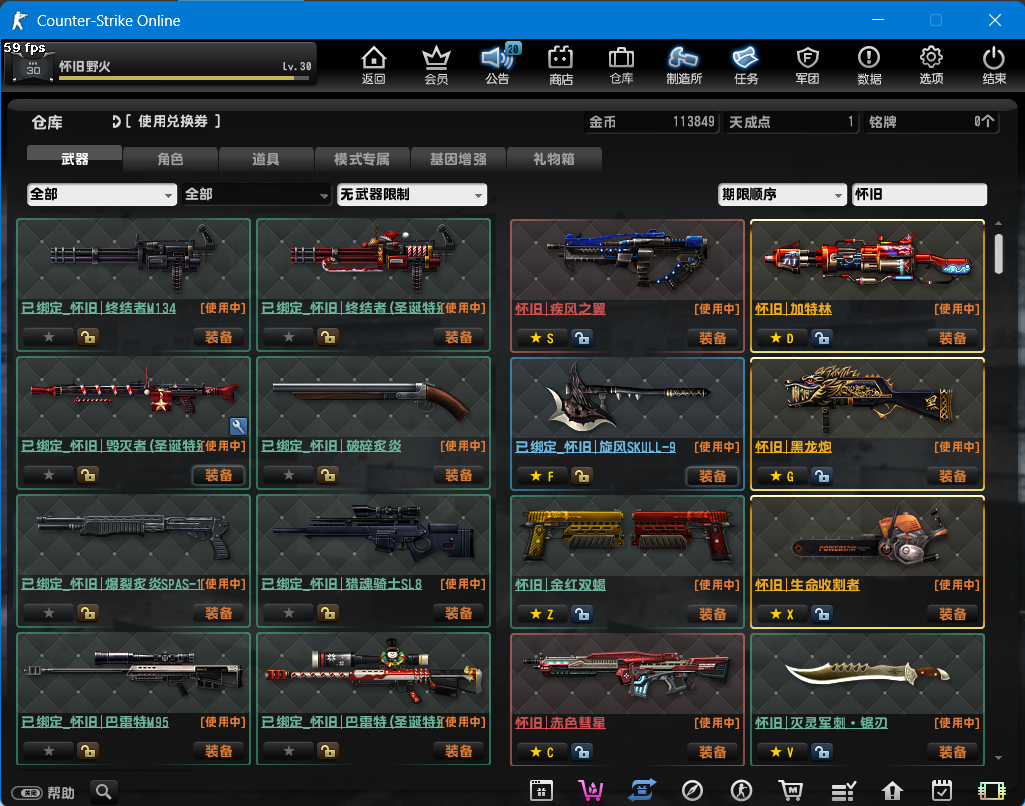Screen dimensions: 1025x806
Task: Click the 返回 home icon
Action: tap(373, 65)
